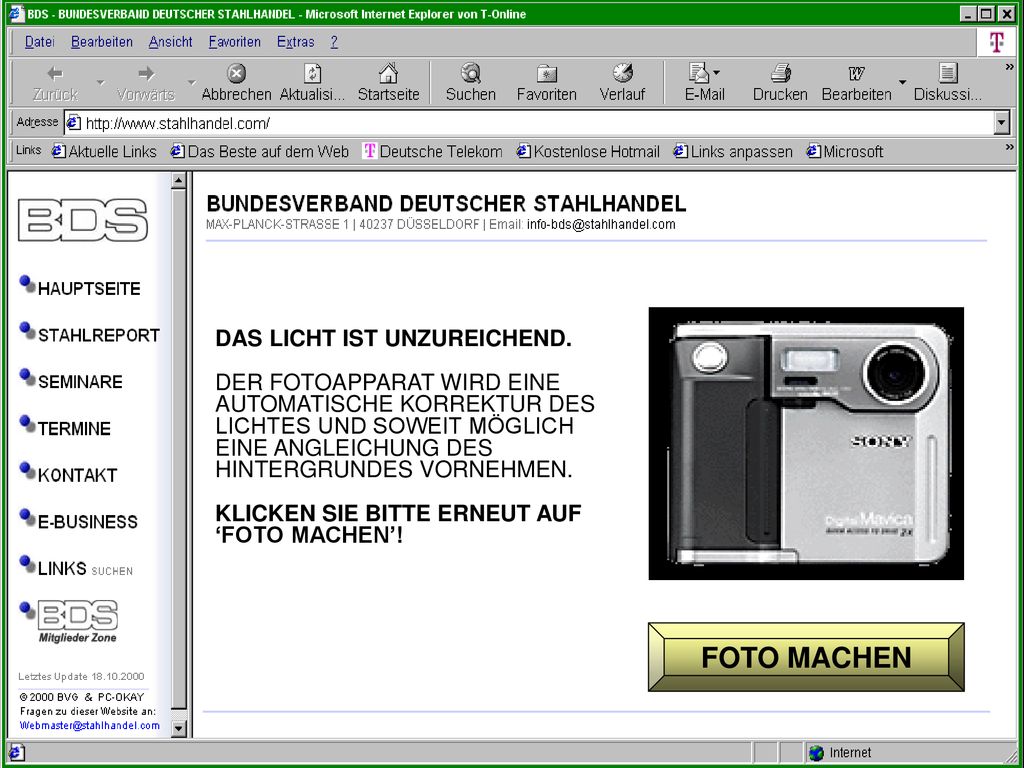Click the FOTO MACHEN button

click(806, 657)
